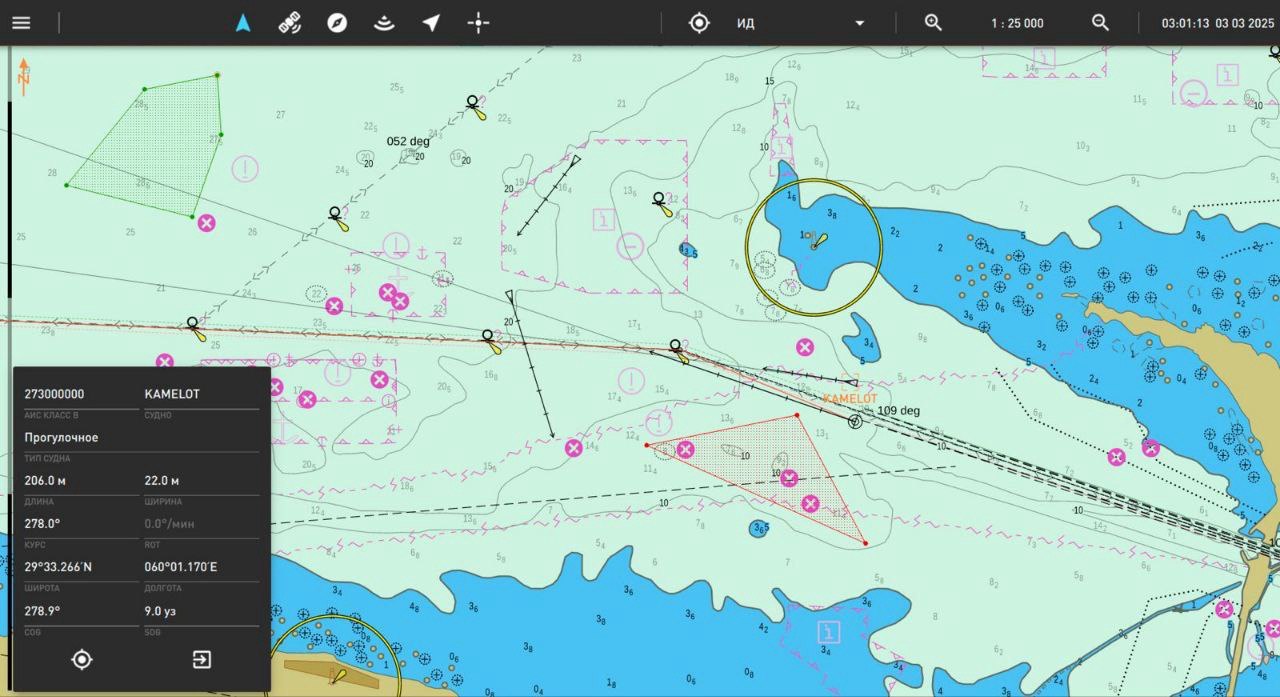This screenshot has width=1280, height=697.
Task: Click the date and time display
Action: (x=1217, y=23)
